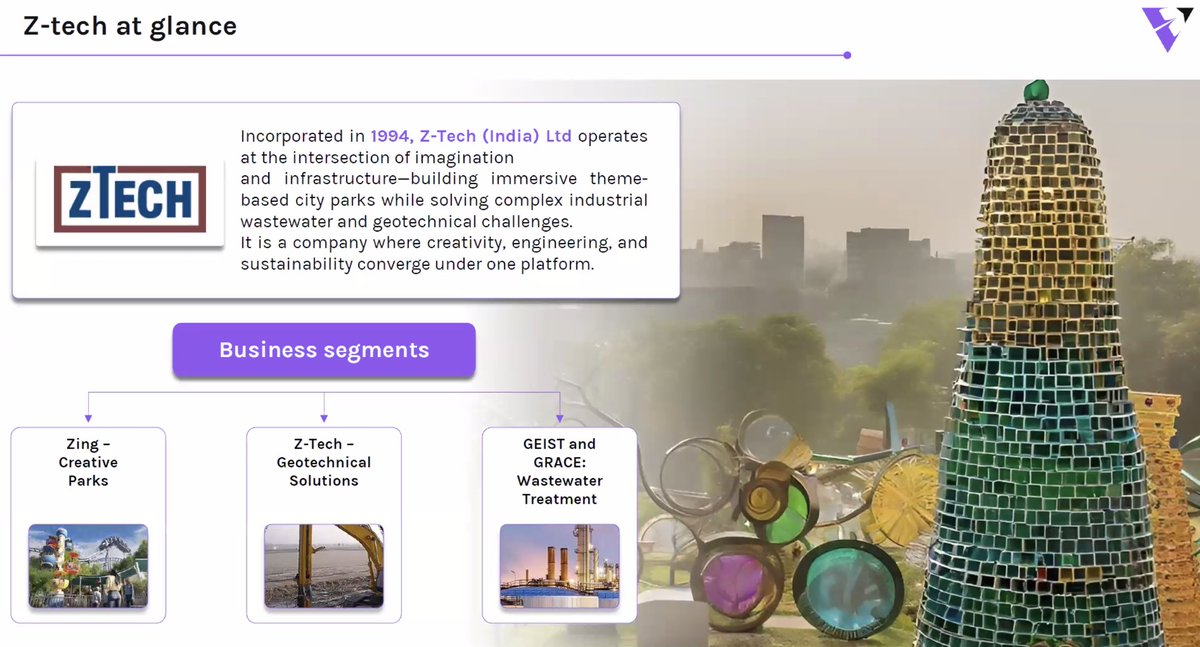This screenshot has height=647, width=1200.
Task: Click the '1994, Z-Tech (India) Ltd' highlighted text
Action: 471,136
